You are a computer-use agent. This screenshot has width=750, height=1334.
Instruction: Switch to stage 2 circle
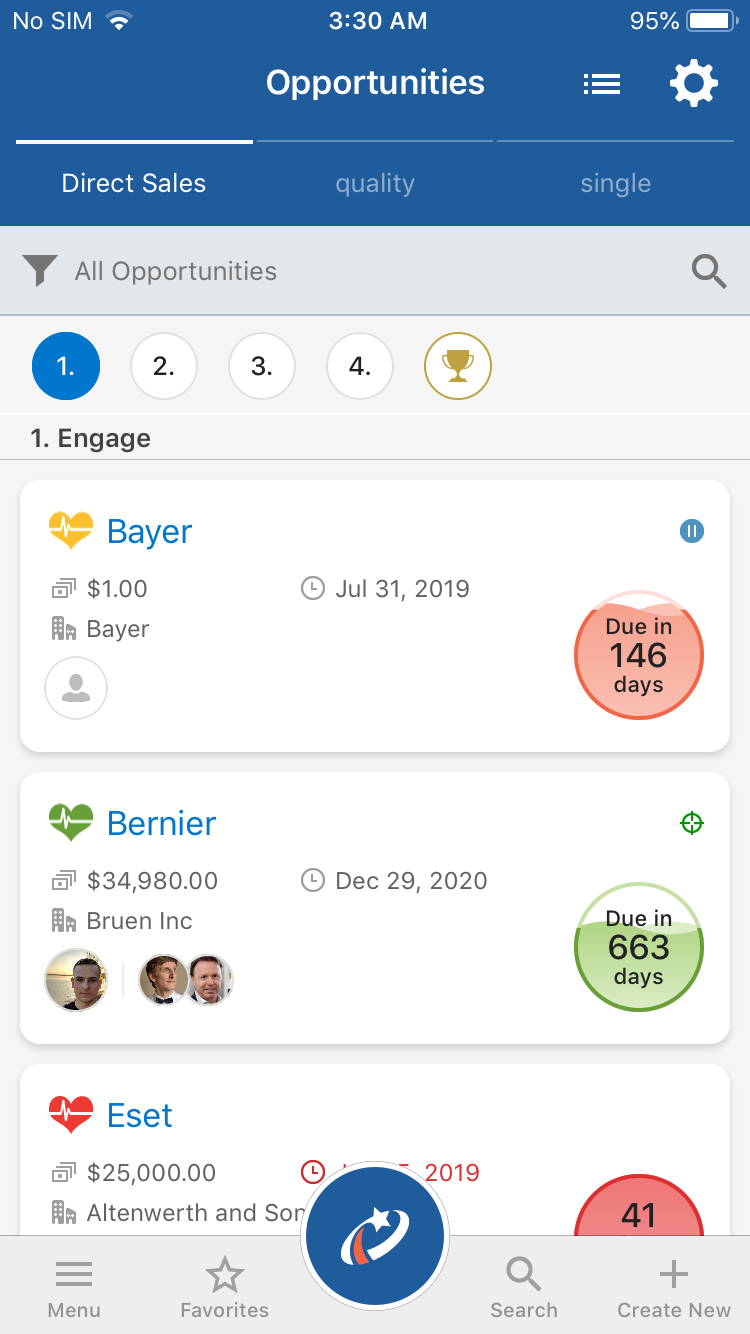coord(164,366)
